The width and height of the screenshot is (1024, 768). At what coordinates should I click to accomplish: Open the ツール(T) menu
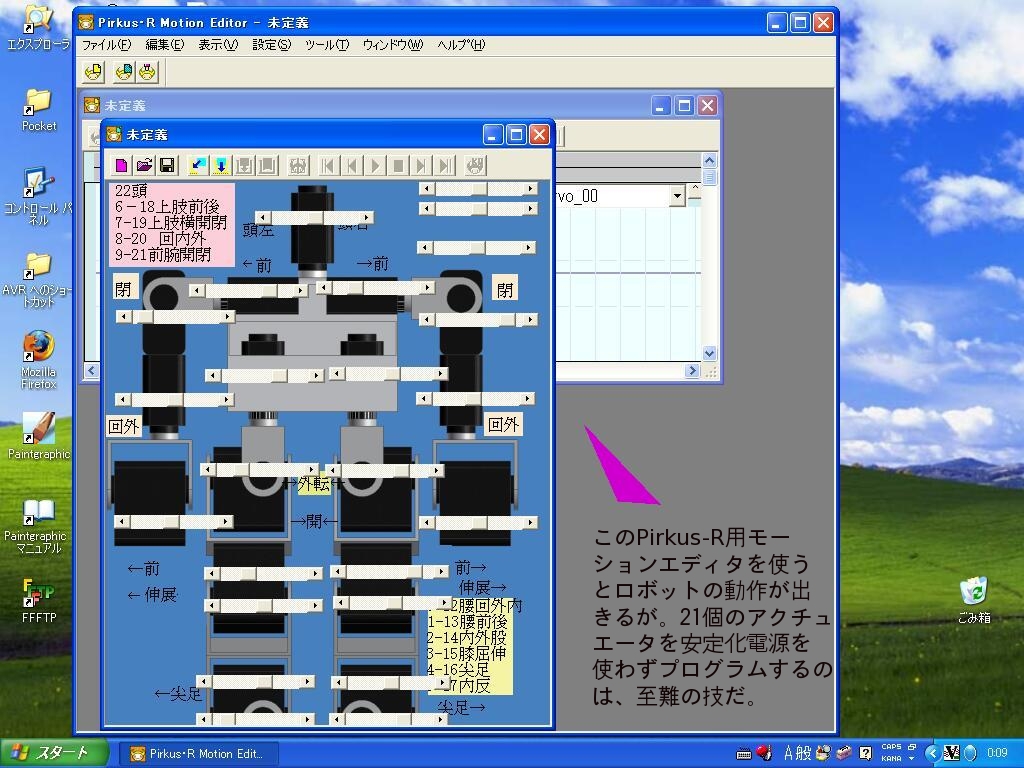tap(327, 44)
